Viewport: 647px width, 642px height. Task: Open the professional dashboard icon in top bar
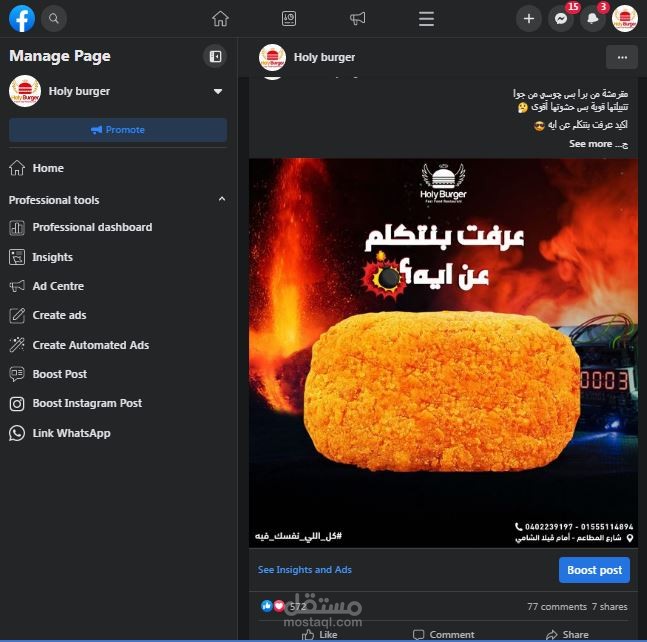click(289, 19)
